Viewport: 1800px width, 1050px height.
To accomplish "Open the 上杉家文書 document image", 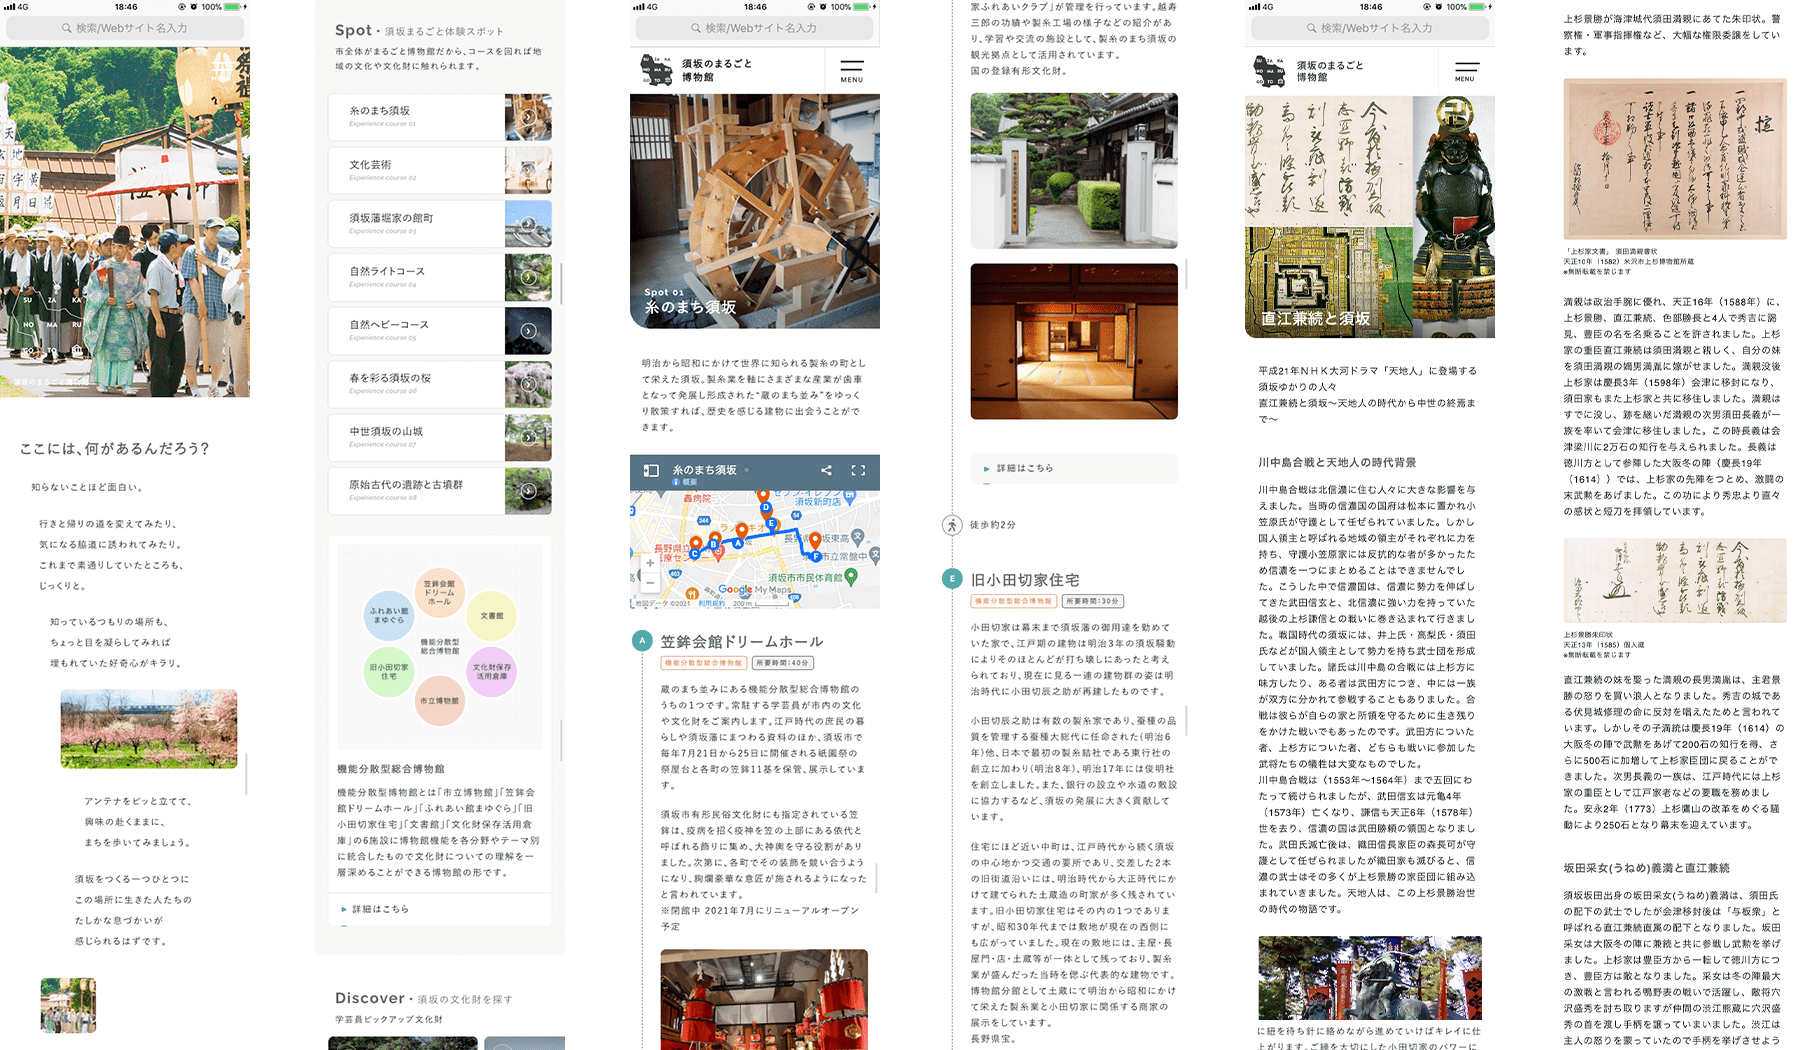I will coord(1674,160).
